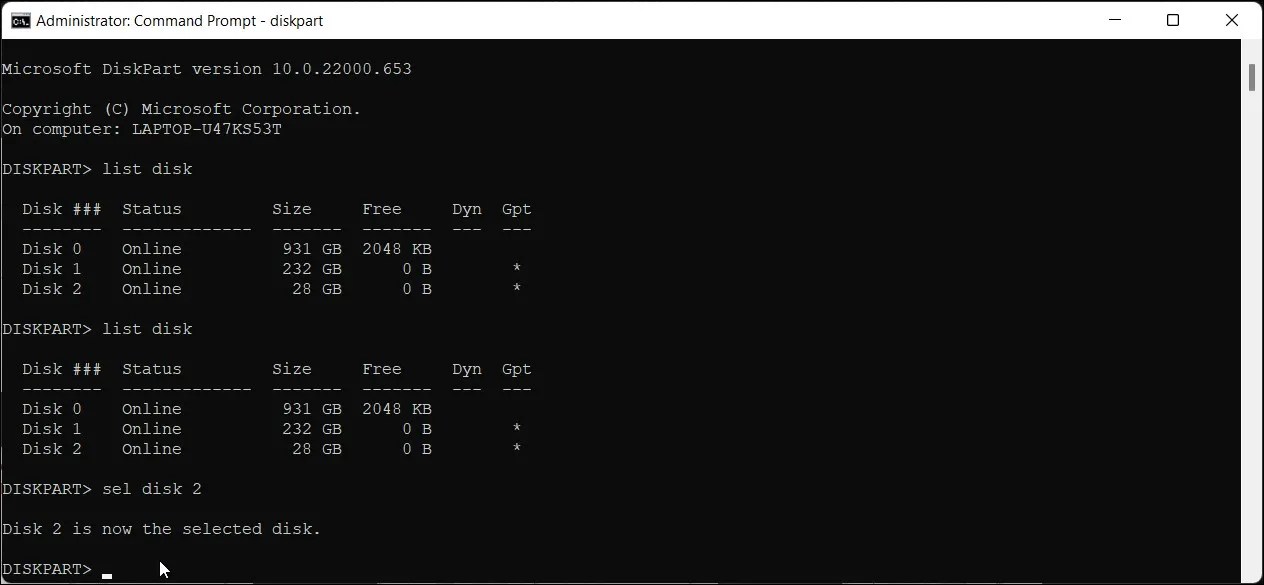Click the Free column header

click(x=382, y=208)
